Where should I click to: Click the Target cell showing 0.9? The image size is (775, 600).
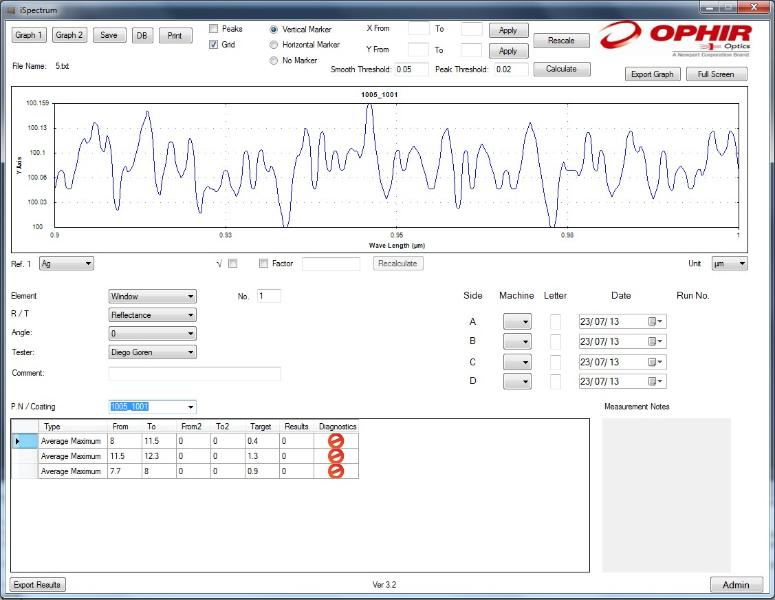(261, 471)
